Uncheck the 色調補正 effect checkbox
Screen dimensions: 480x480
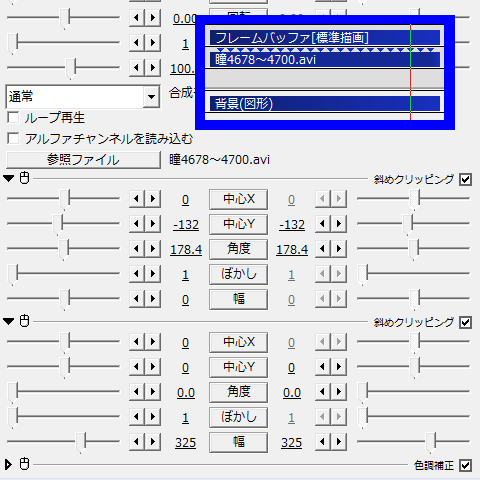point(465,465)
